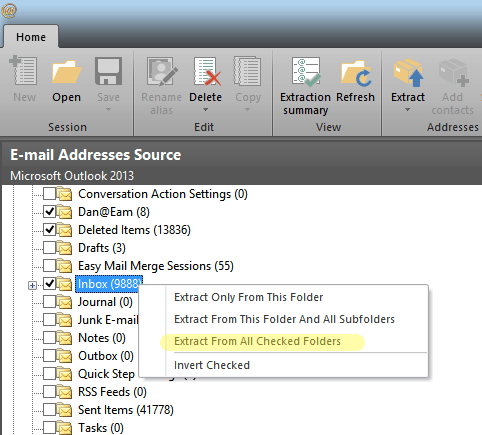482x435 pixels.
Task: Select Deleted Items (13836) row
Action: 134,230
